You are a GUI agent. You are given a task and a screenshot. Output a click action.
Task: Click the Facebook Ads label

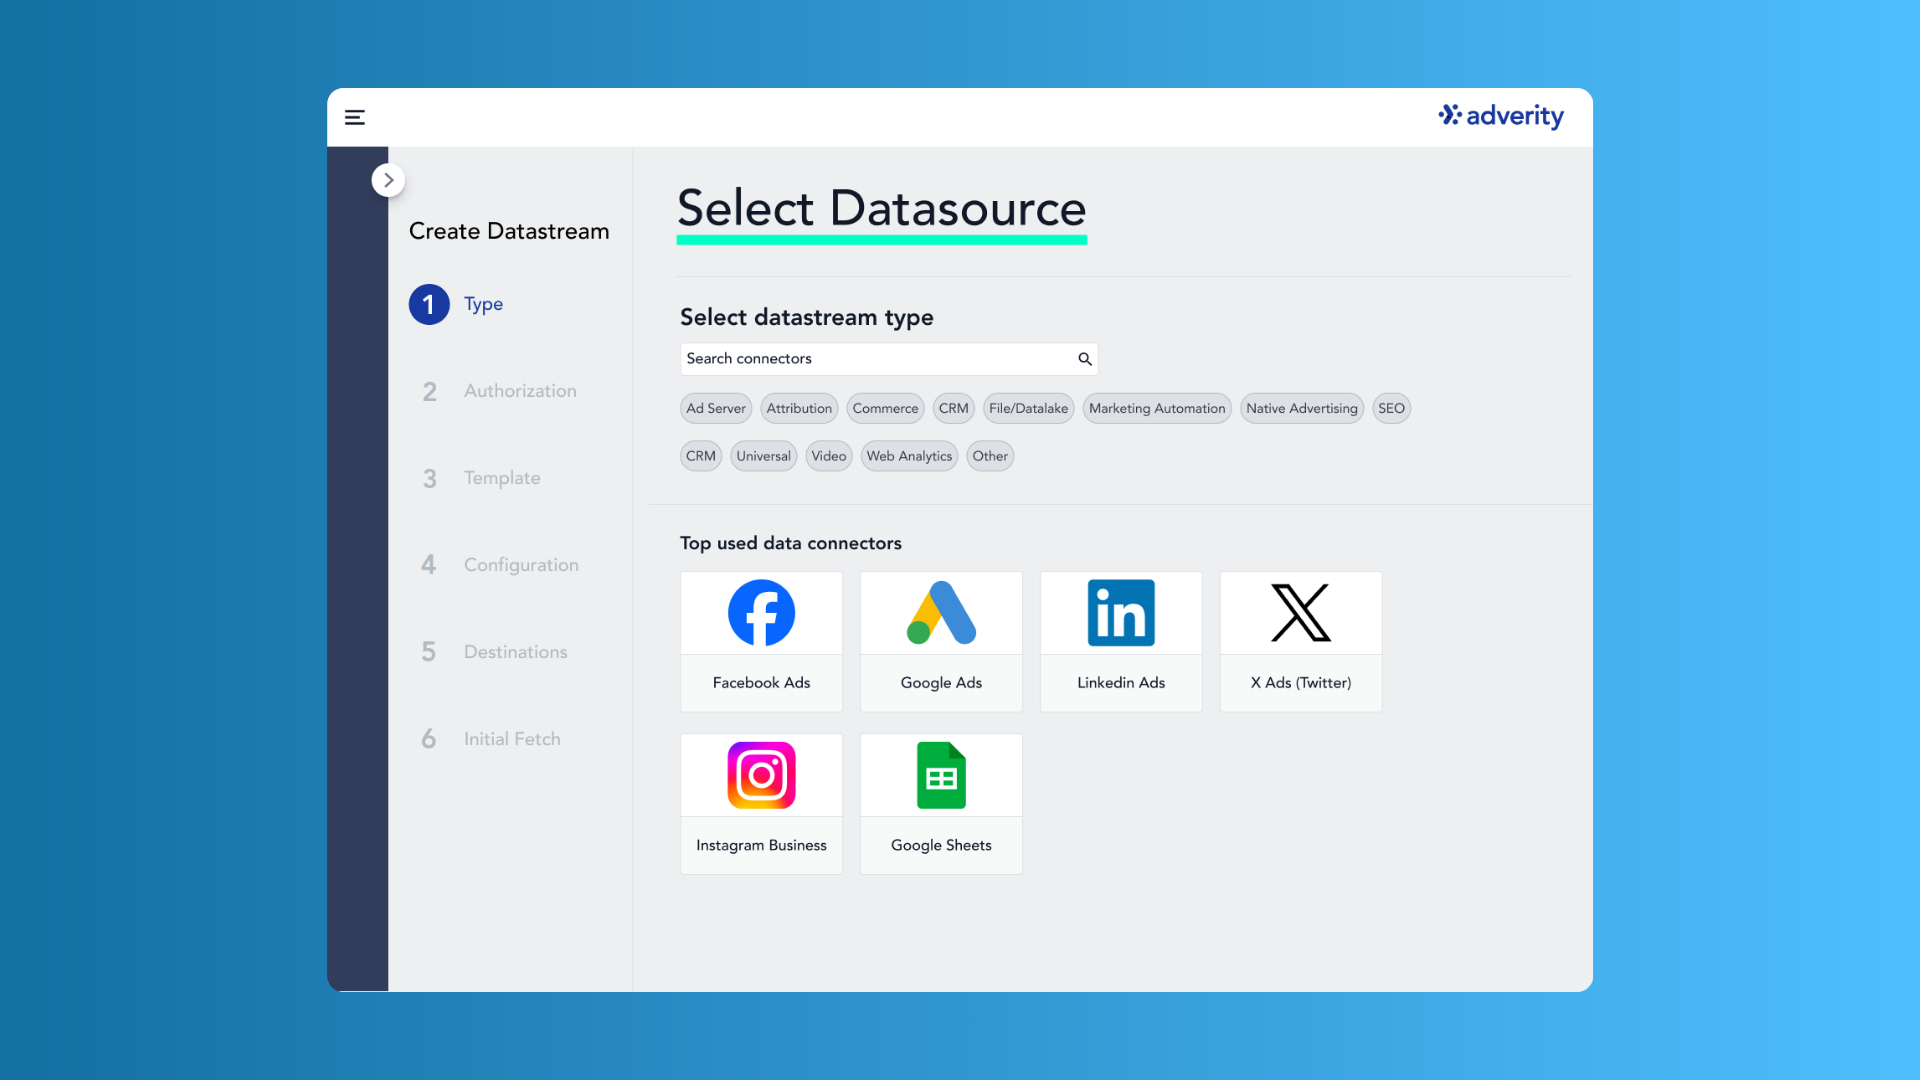tap(761, 683)
